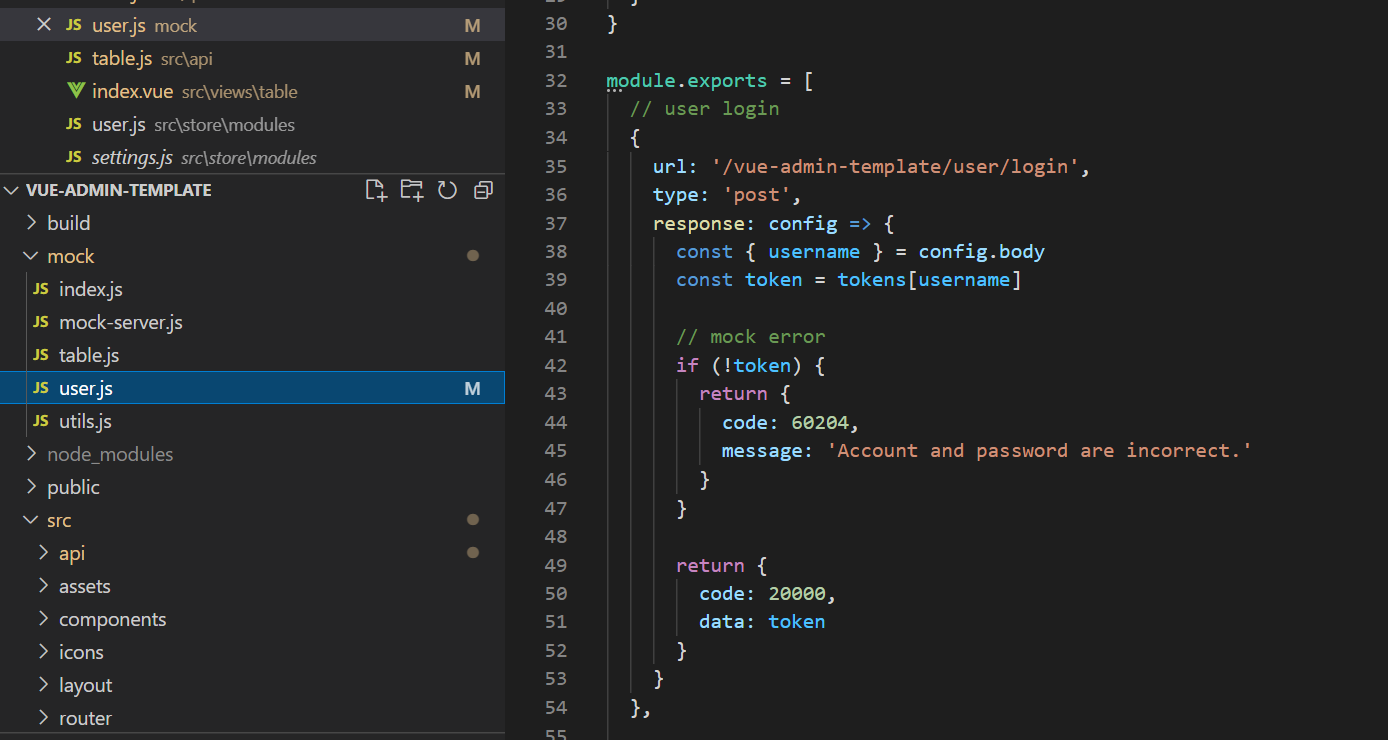
Task: Open index.vue from src\views\table
Action: coord(252,91)
